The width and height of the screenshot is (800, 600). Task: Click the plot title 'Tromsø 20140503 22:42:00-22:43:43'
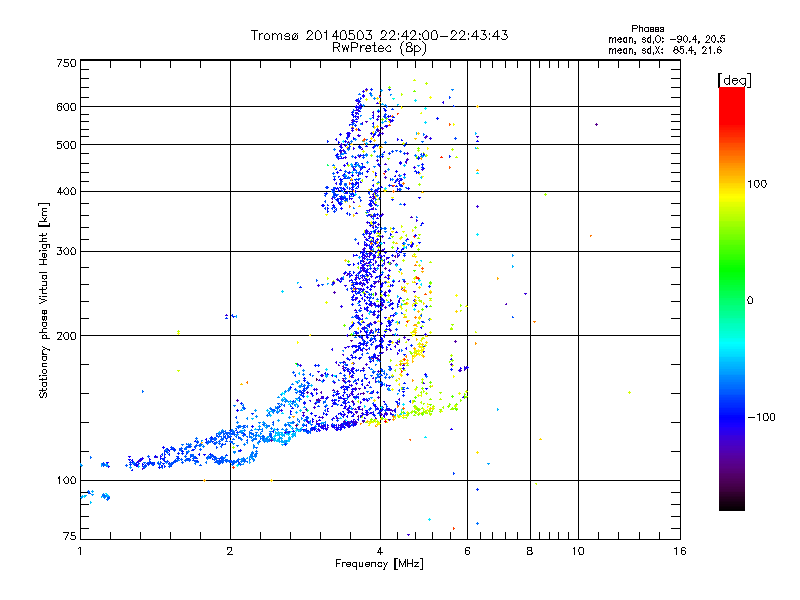(380, 35)
